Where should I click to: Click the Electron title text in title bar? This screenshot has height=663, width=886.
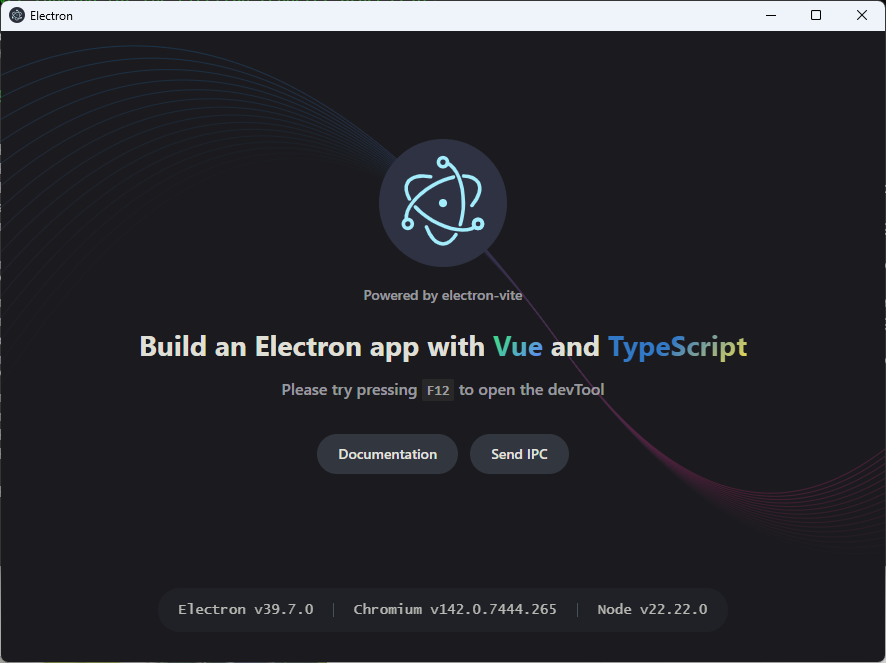coord(52,16)
